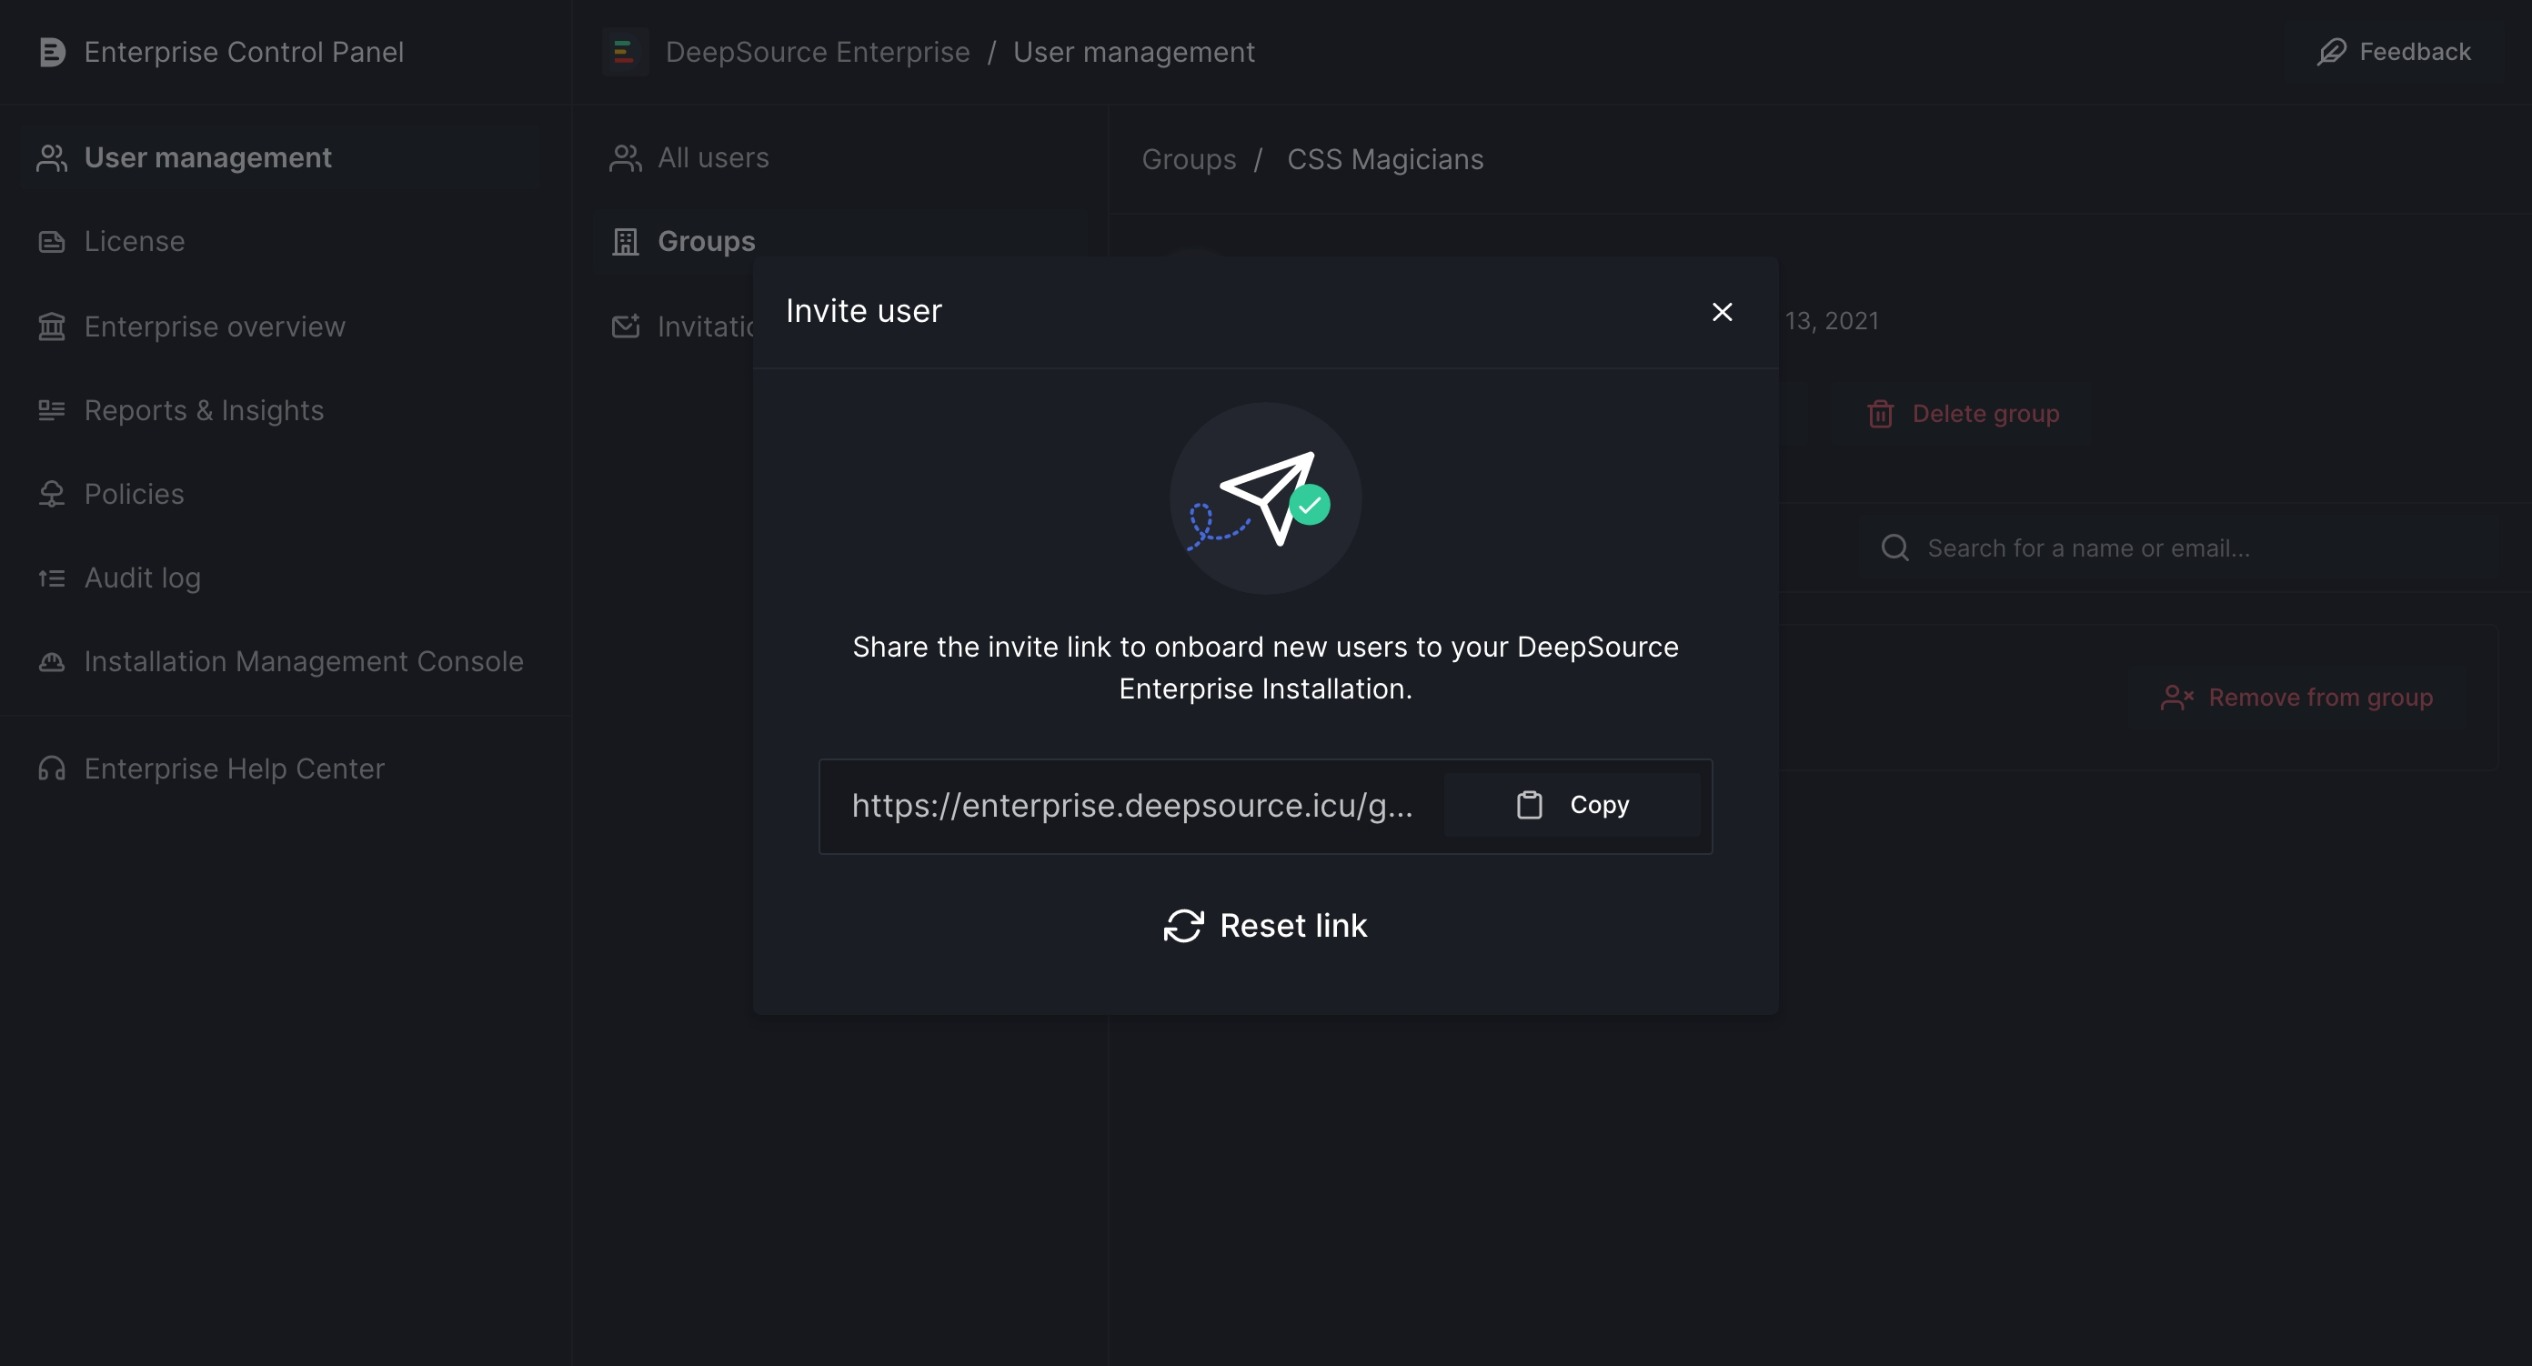This screenshot has height=1366, width=2532.
Task: Open Enterprise Help Center headphones icon
Action: coord(52,768)
